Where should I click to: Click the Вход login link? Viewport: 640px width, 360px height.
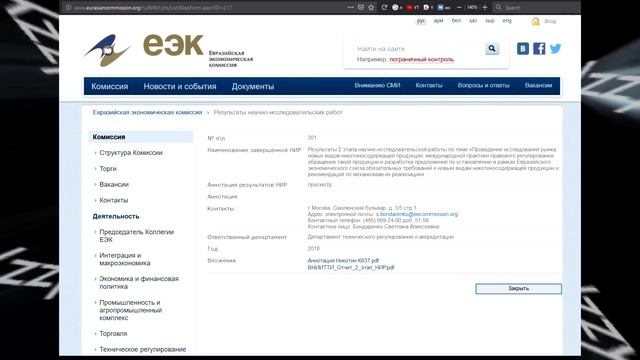pyautogui.click(x=550, y=21)
